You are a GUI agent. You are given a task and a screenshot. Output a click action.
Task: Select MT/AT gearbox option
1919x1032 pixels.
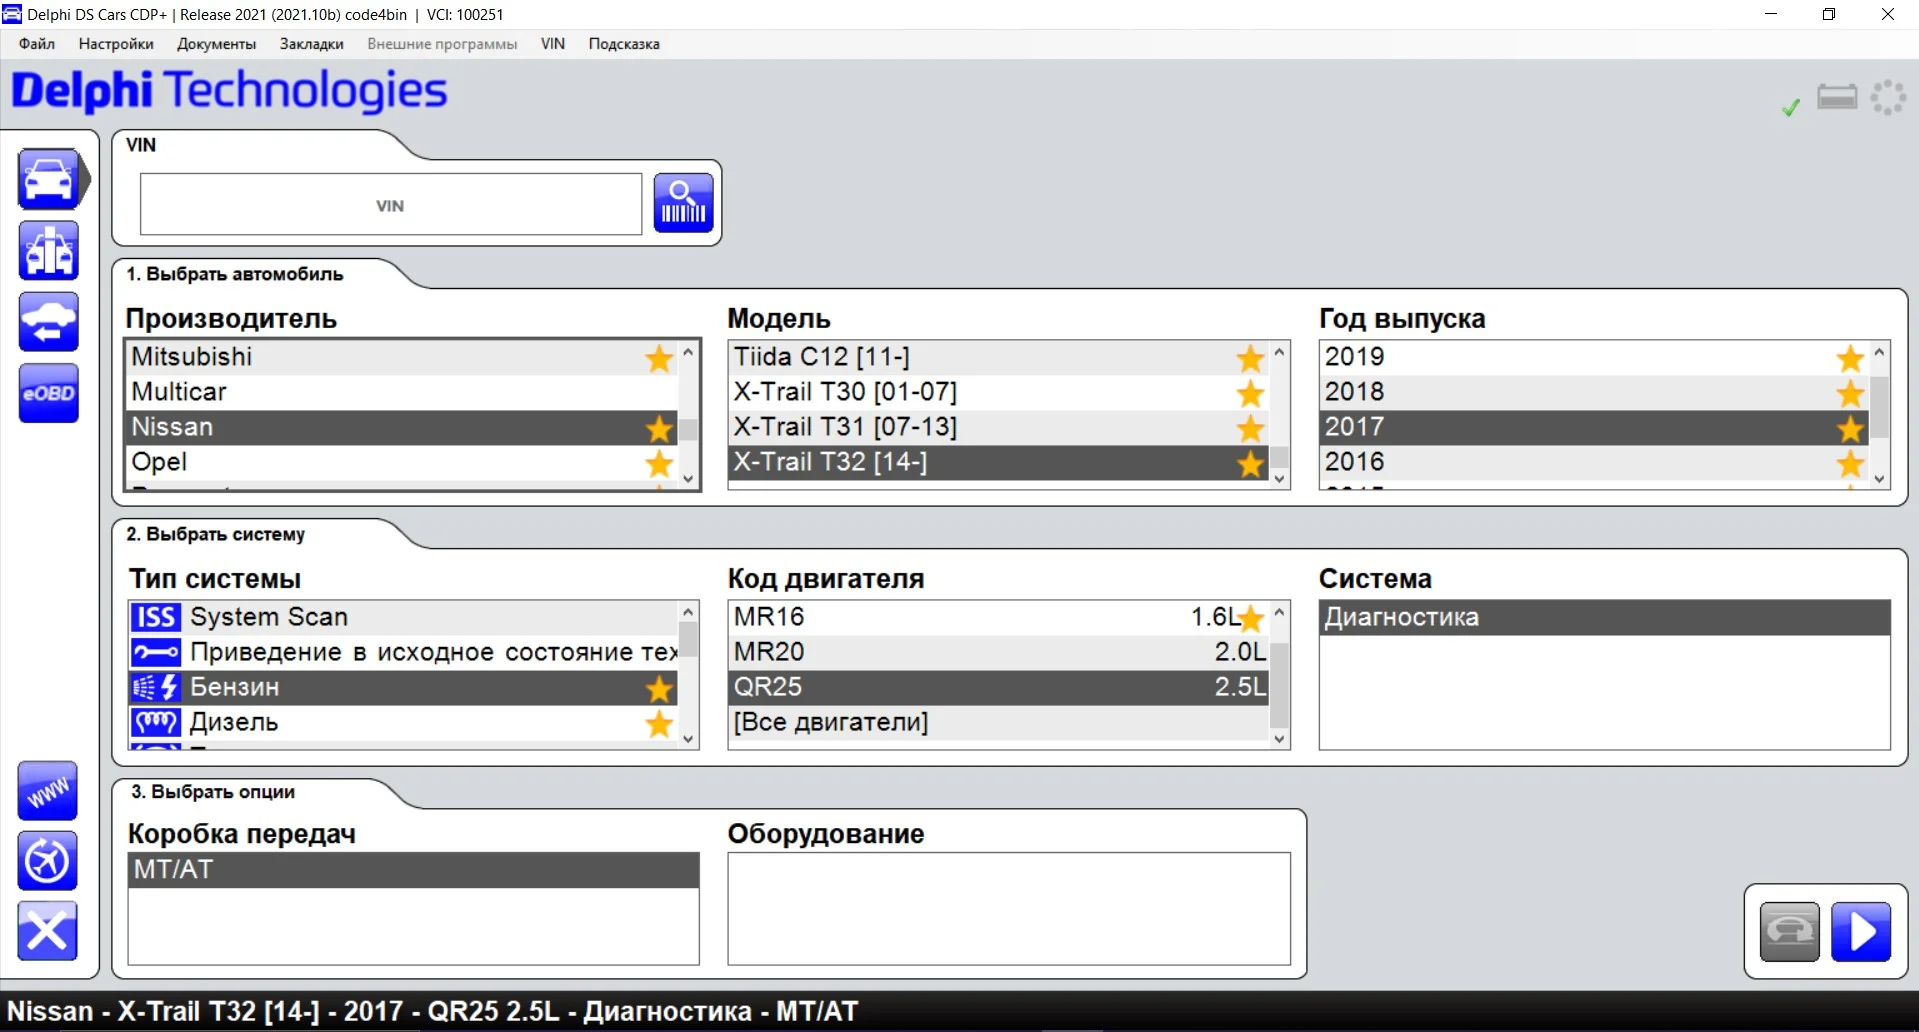[413, 870]
